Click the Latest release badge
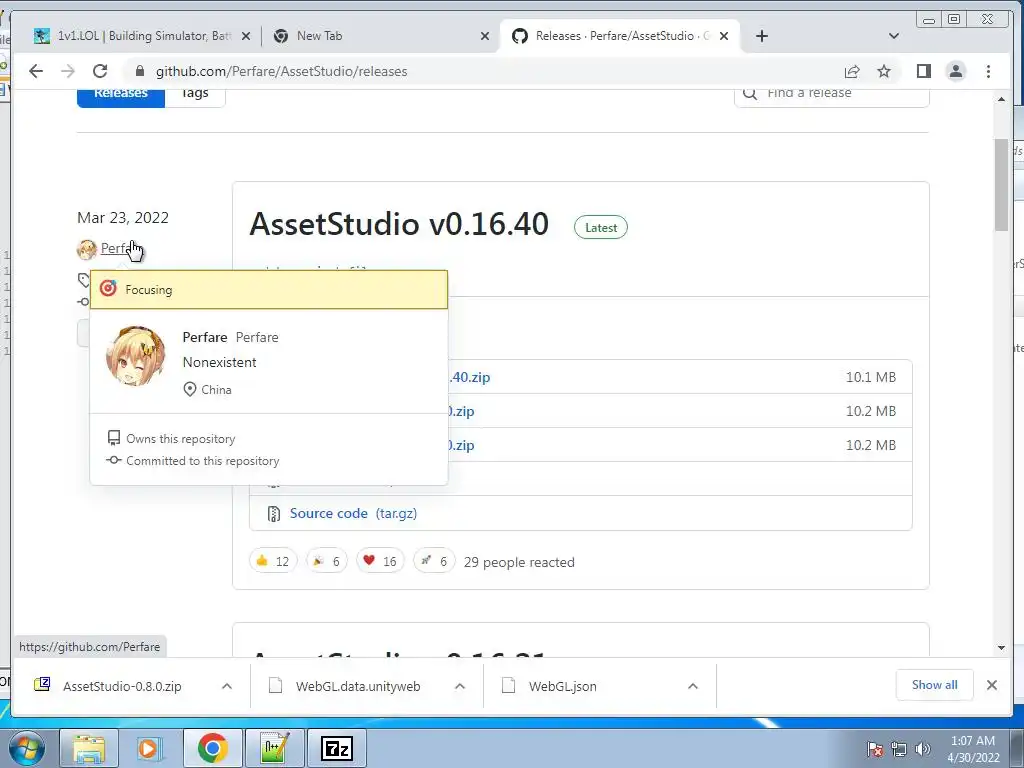The width and height of the screenshot is (1024, 768). 601,227
